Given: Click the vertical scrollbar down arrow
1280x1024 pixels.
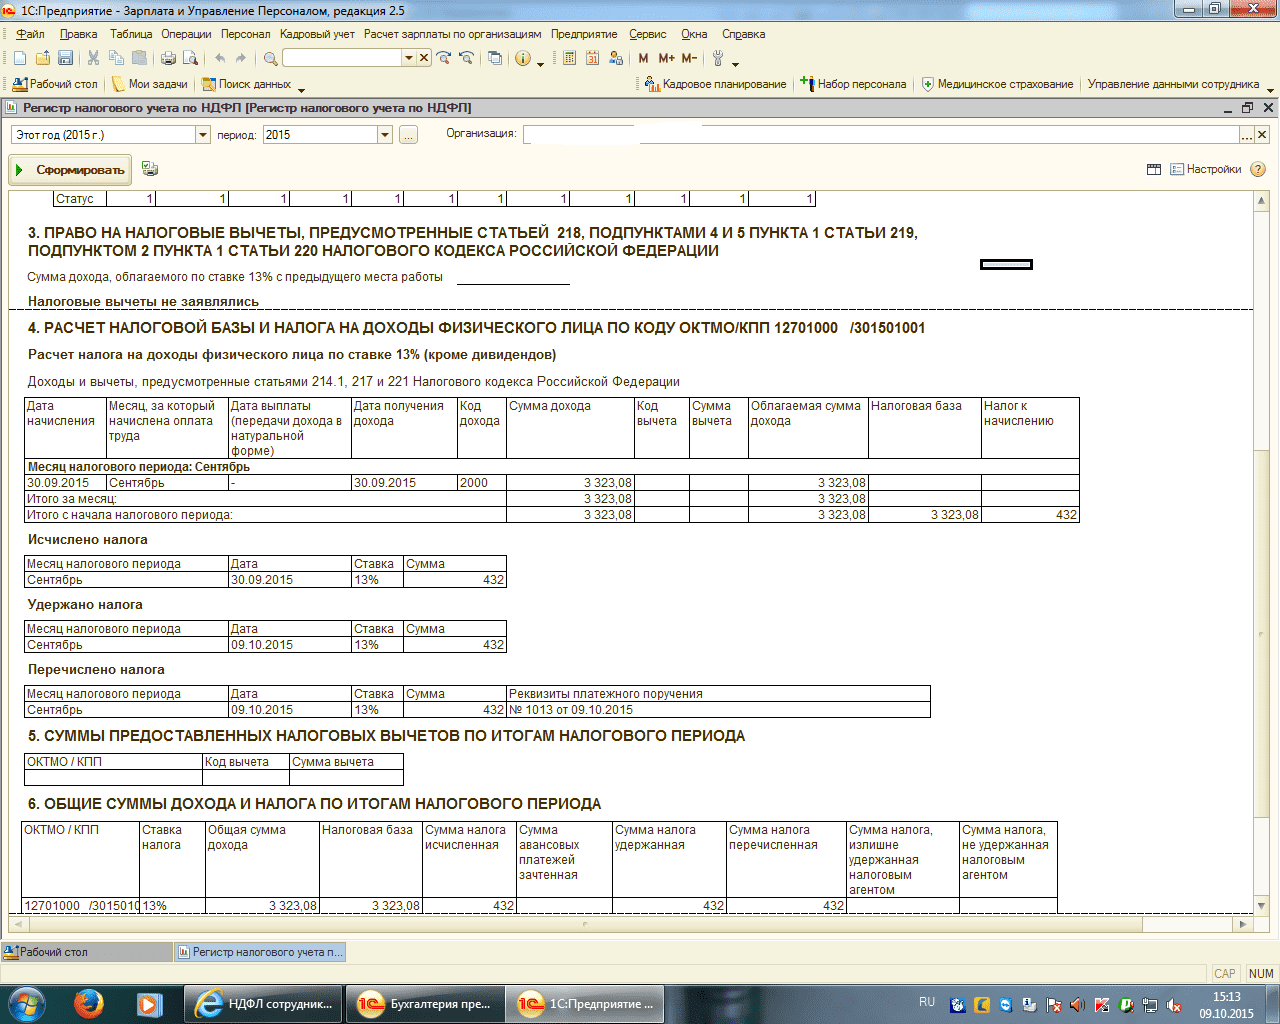Looking at the screenshot, I should coord(1262,905).
